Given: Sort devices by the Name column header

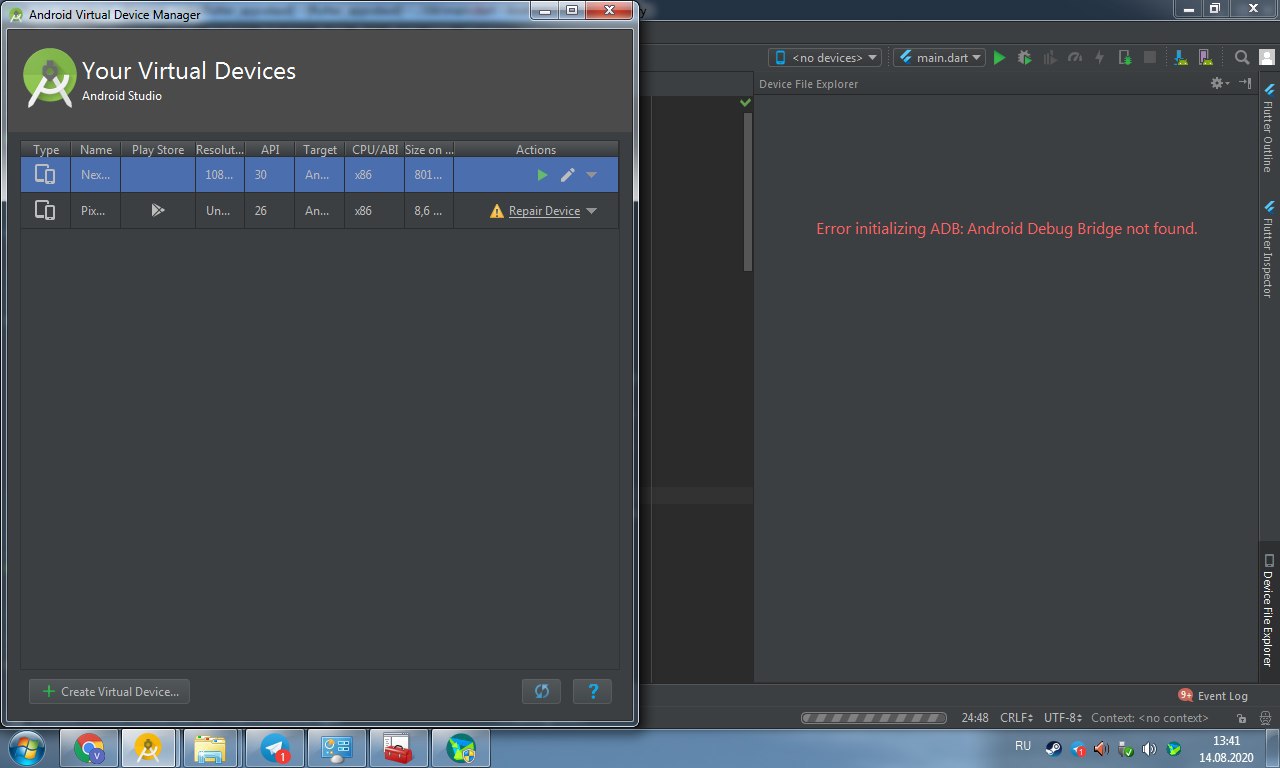Looking at the screenshot, I should pyautogui.click(x=96, y=149).
